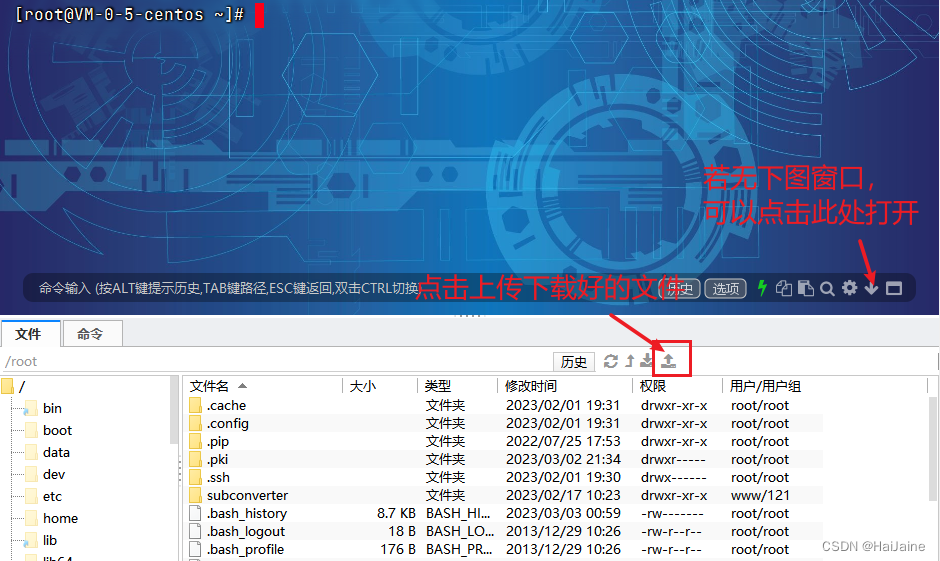Image resolution: width=940 pixels, height=561 pixels.
Task: Click the 历史 button beside path field
Action: 574,361
